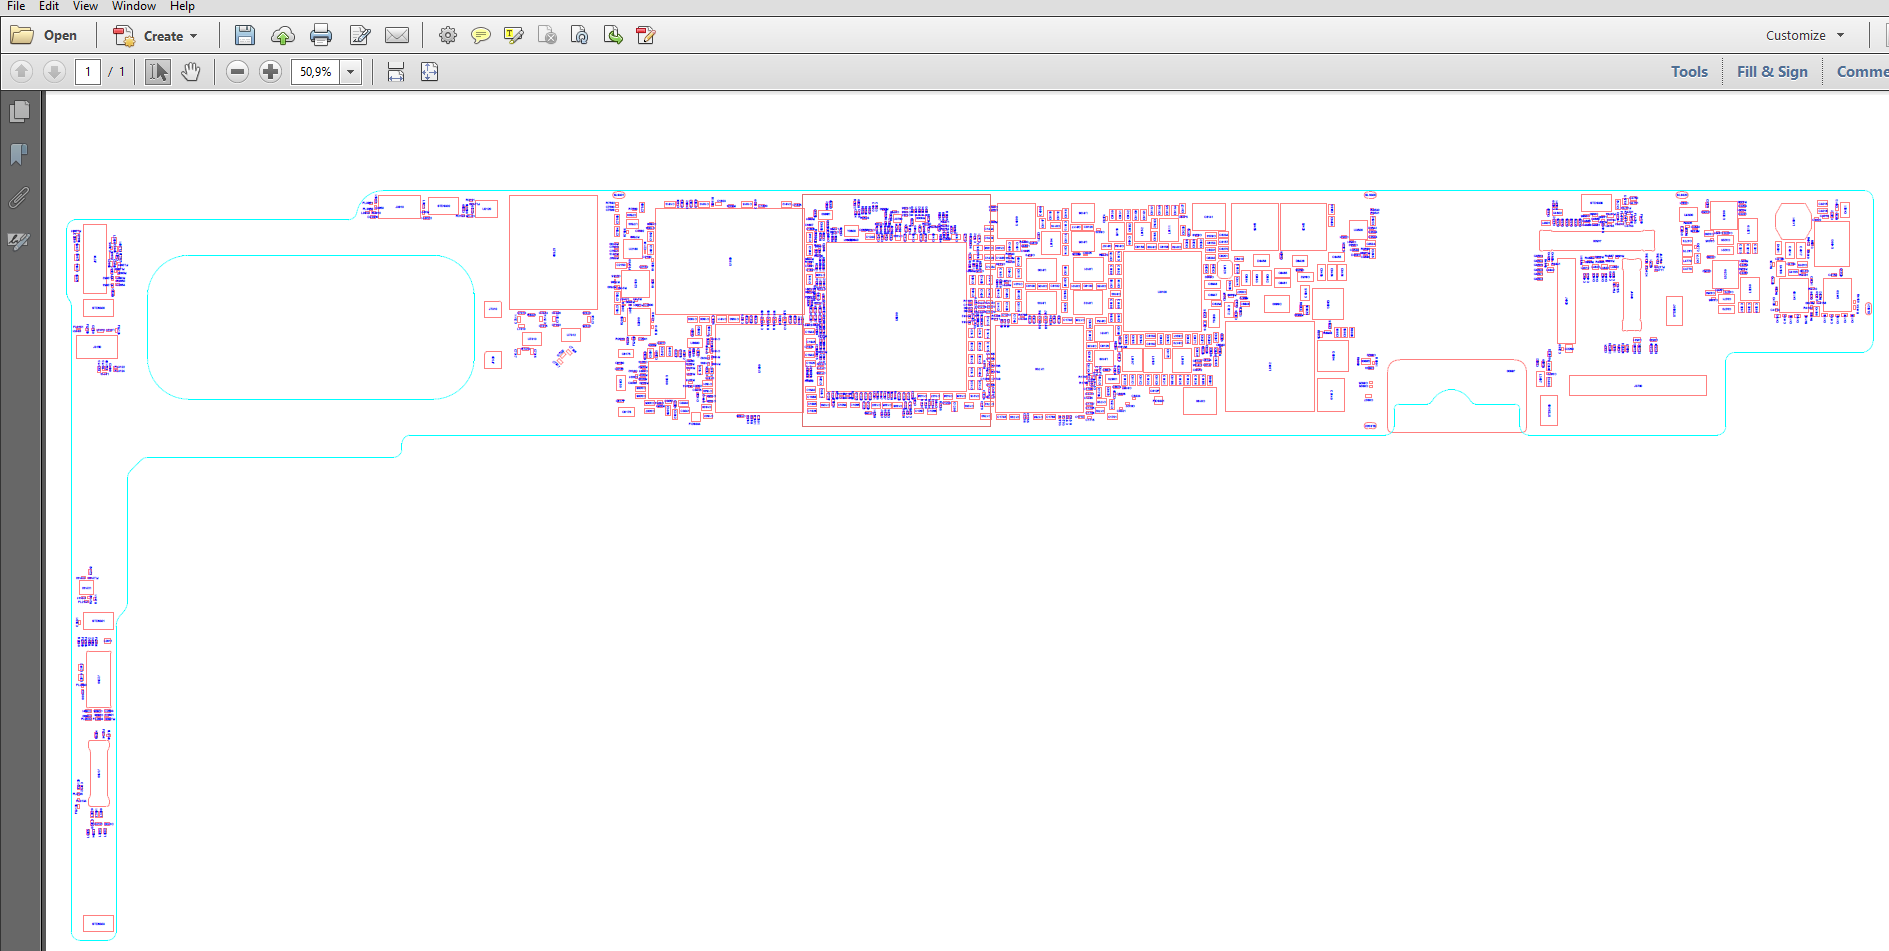Open the Page Thumbnails panel

pyautogui.click(x=19, y=111)
